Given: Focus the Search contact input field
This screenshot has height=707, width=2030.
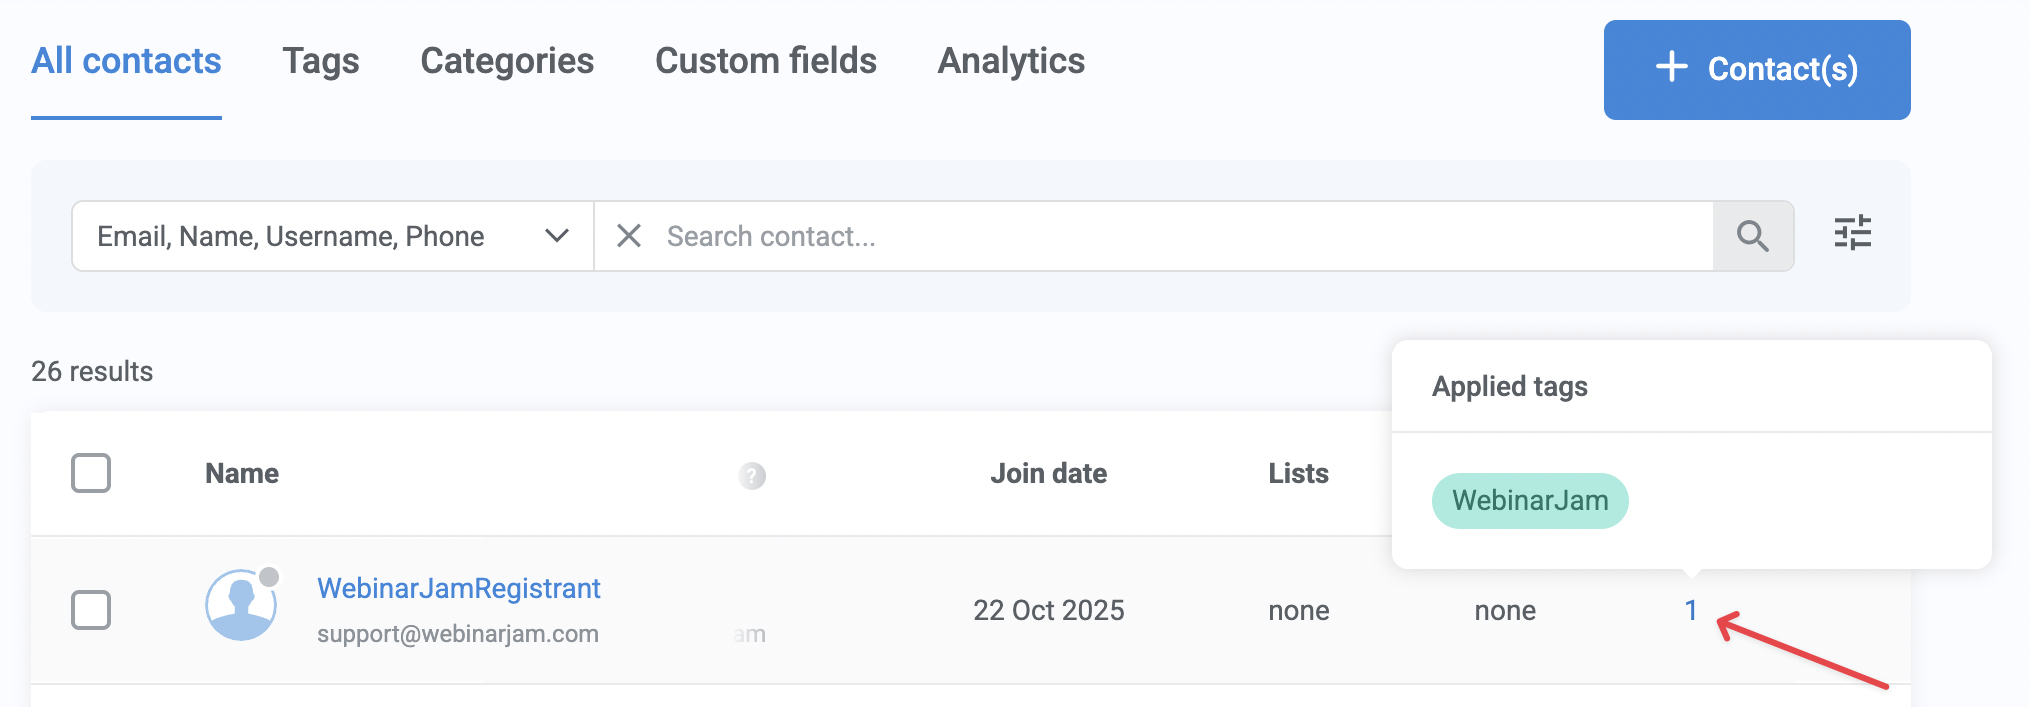Looking at the screenshot, I should click(1180, 236).
